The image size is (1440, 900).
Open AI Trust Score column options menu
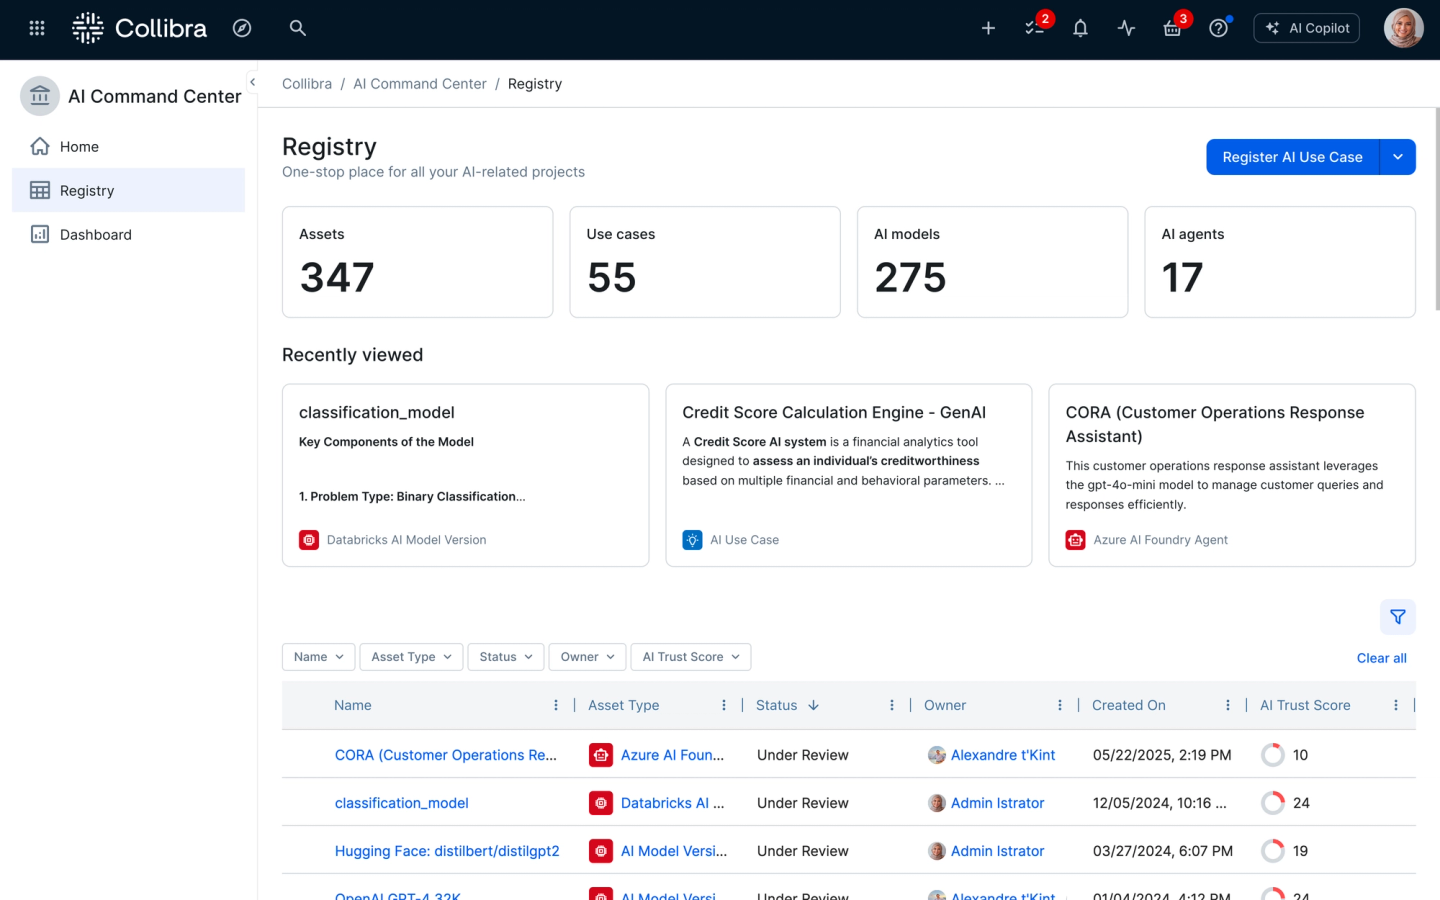[x=1396, y=705]
